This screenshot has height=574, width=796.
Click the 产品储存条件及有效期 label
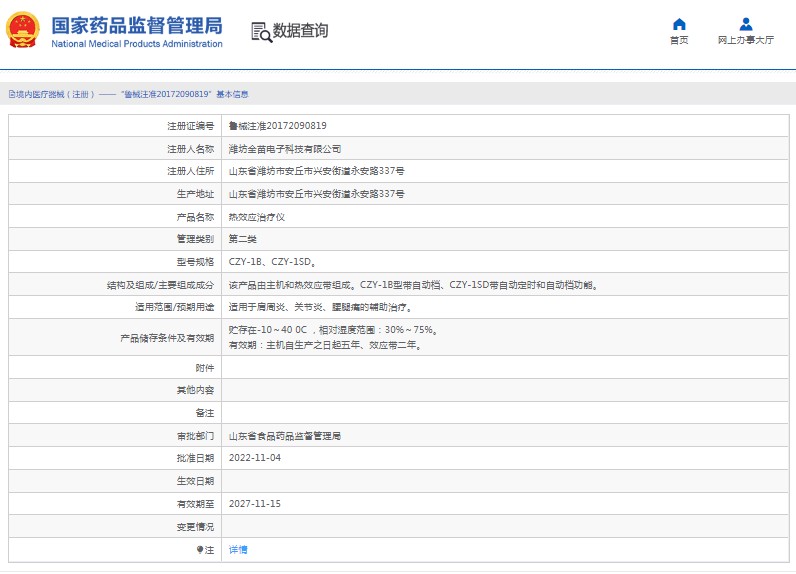167,338
